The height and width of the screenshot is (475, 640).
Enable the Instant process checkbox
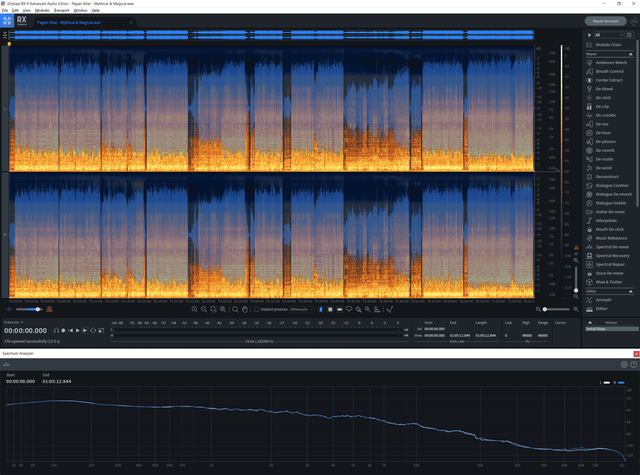click(x=257, y=309)
